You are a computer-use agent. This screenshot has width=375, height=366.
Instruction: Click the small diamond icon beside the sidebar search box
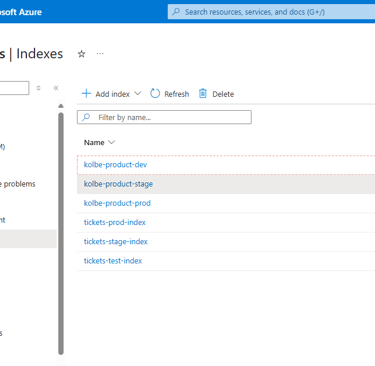[39, 88]
